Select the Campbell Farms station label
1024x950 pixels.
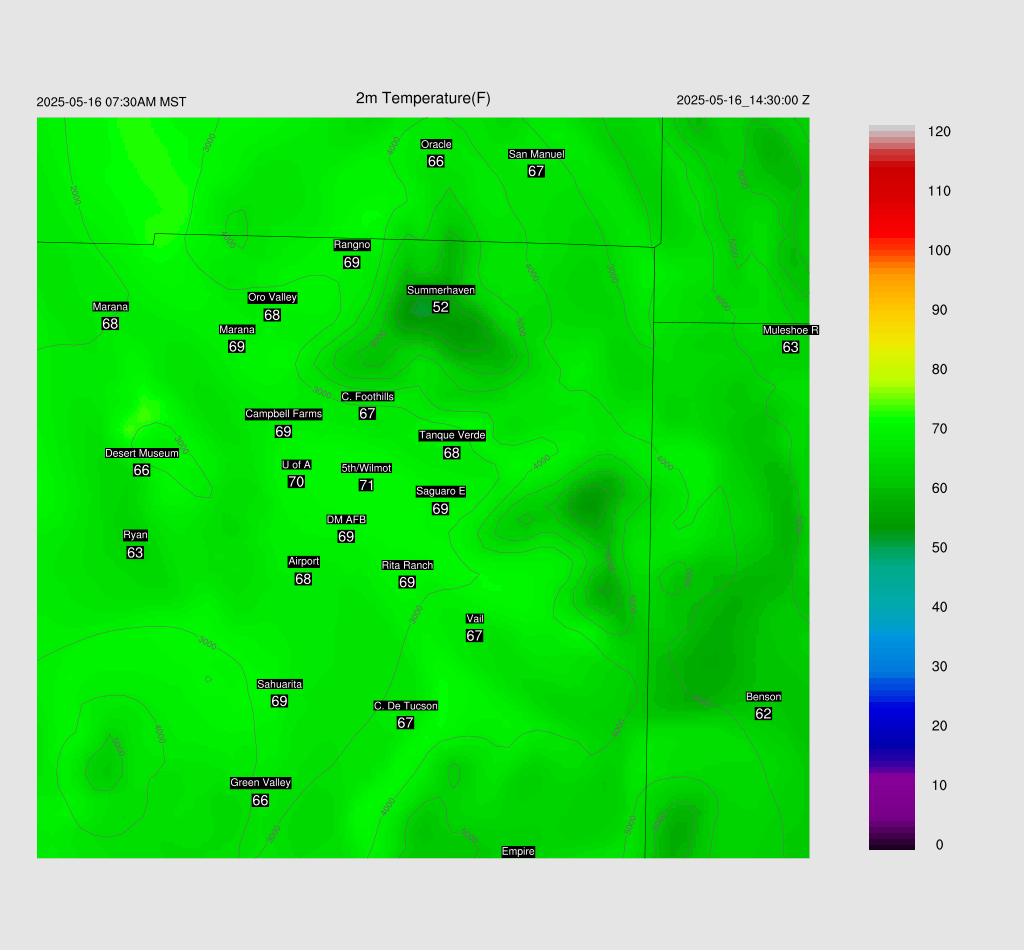pos(283,414)
